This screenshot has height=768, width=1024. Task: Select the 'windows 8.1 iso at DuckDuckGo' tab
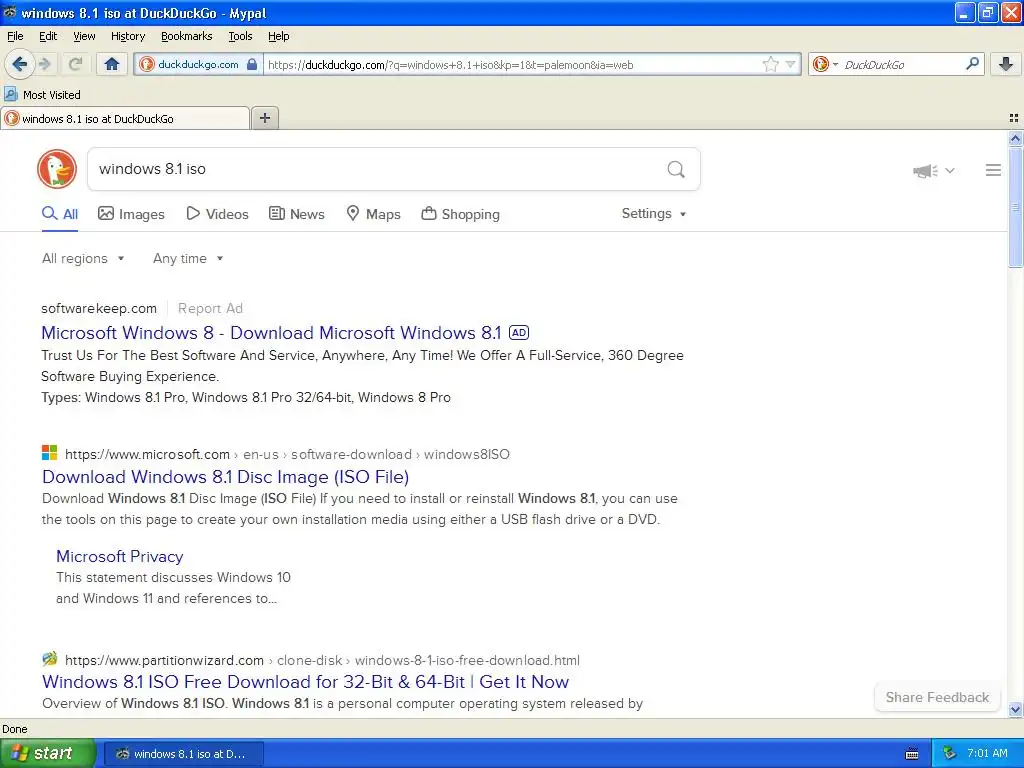tap(125, 118)
